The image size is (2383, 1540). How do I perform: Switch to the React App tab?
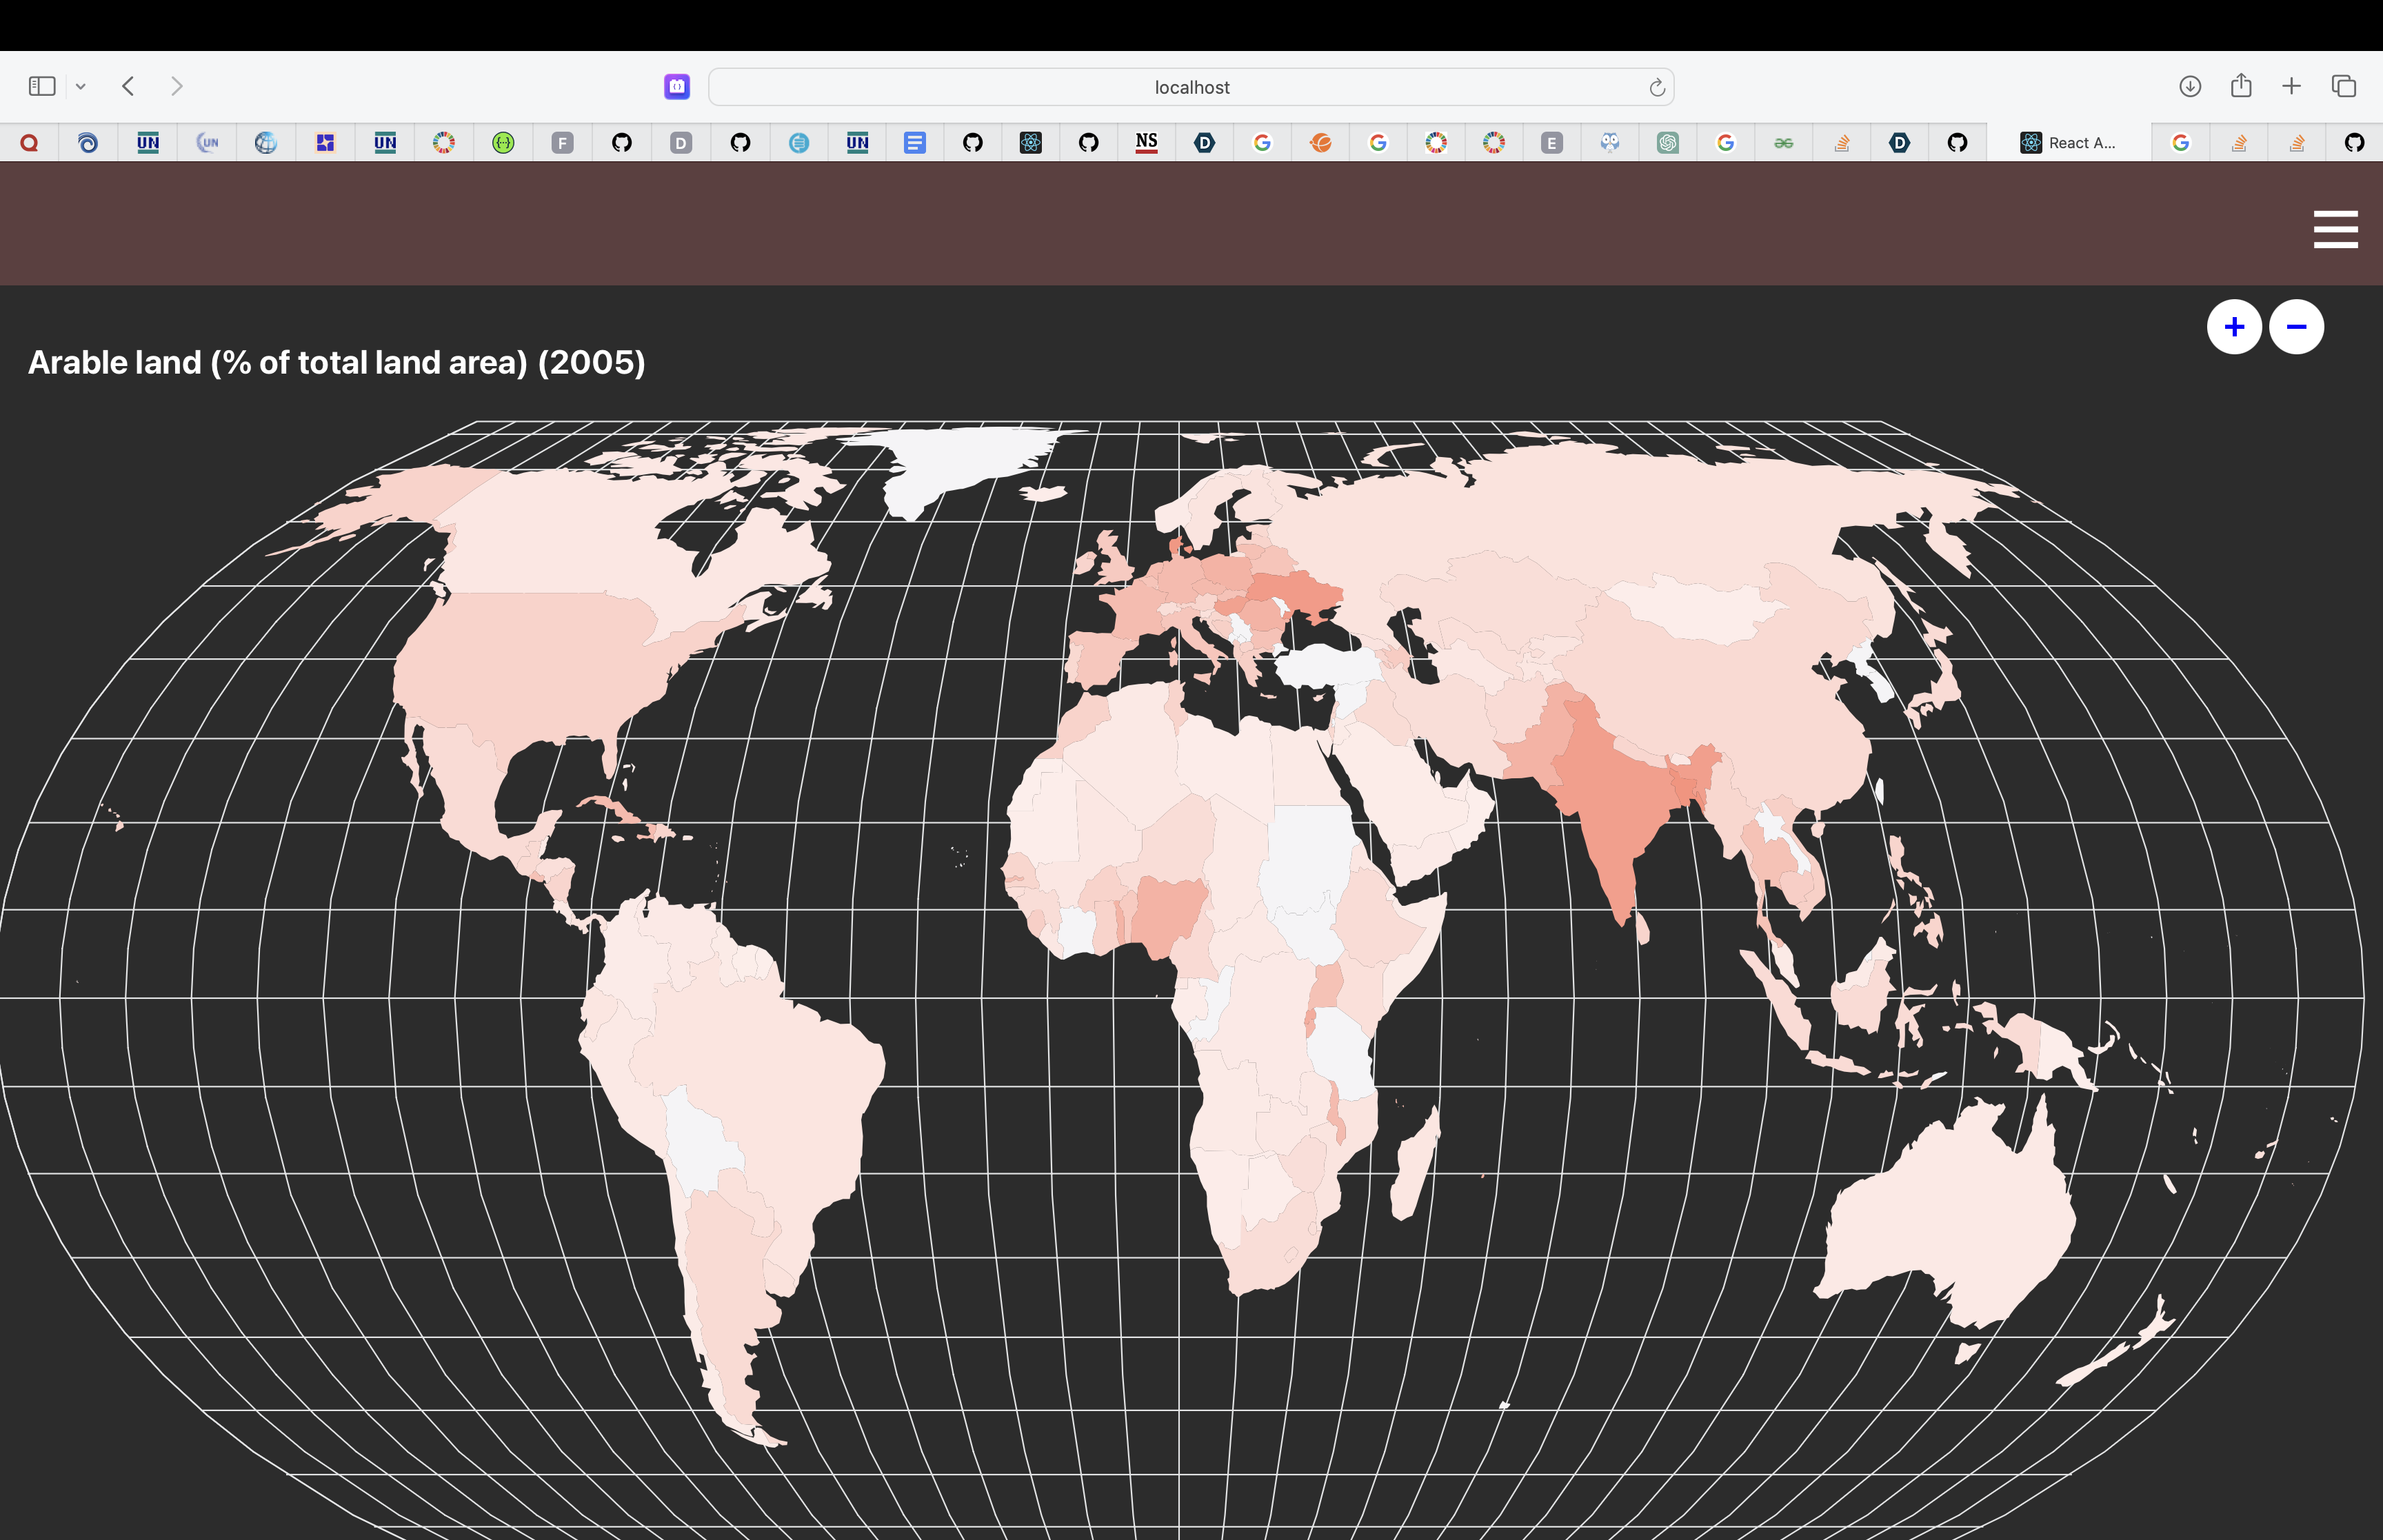pos(2068,143)
